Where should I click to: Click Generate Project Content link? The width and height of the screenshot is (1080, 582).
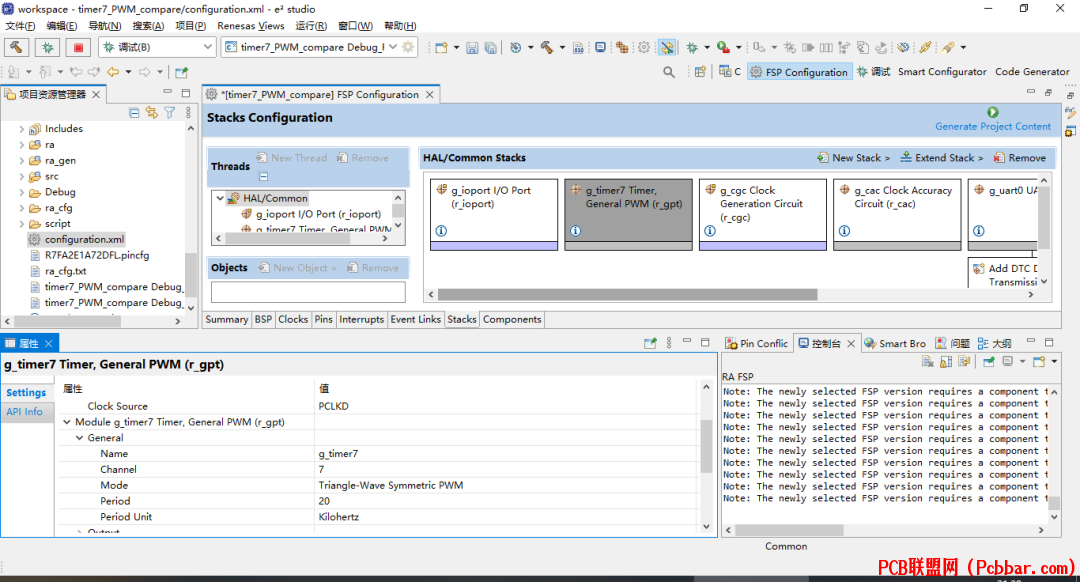click(x=993, y=127)
